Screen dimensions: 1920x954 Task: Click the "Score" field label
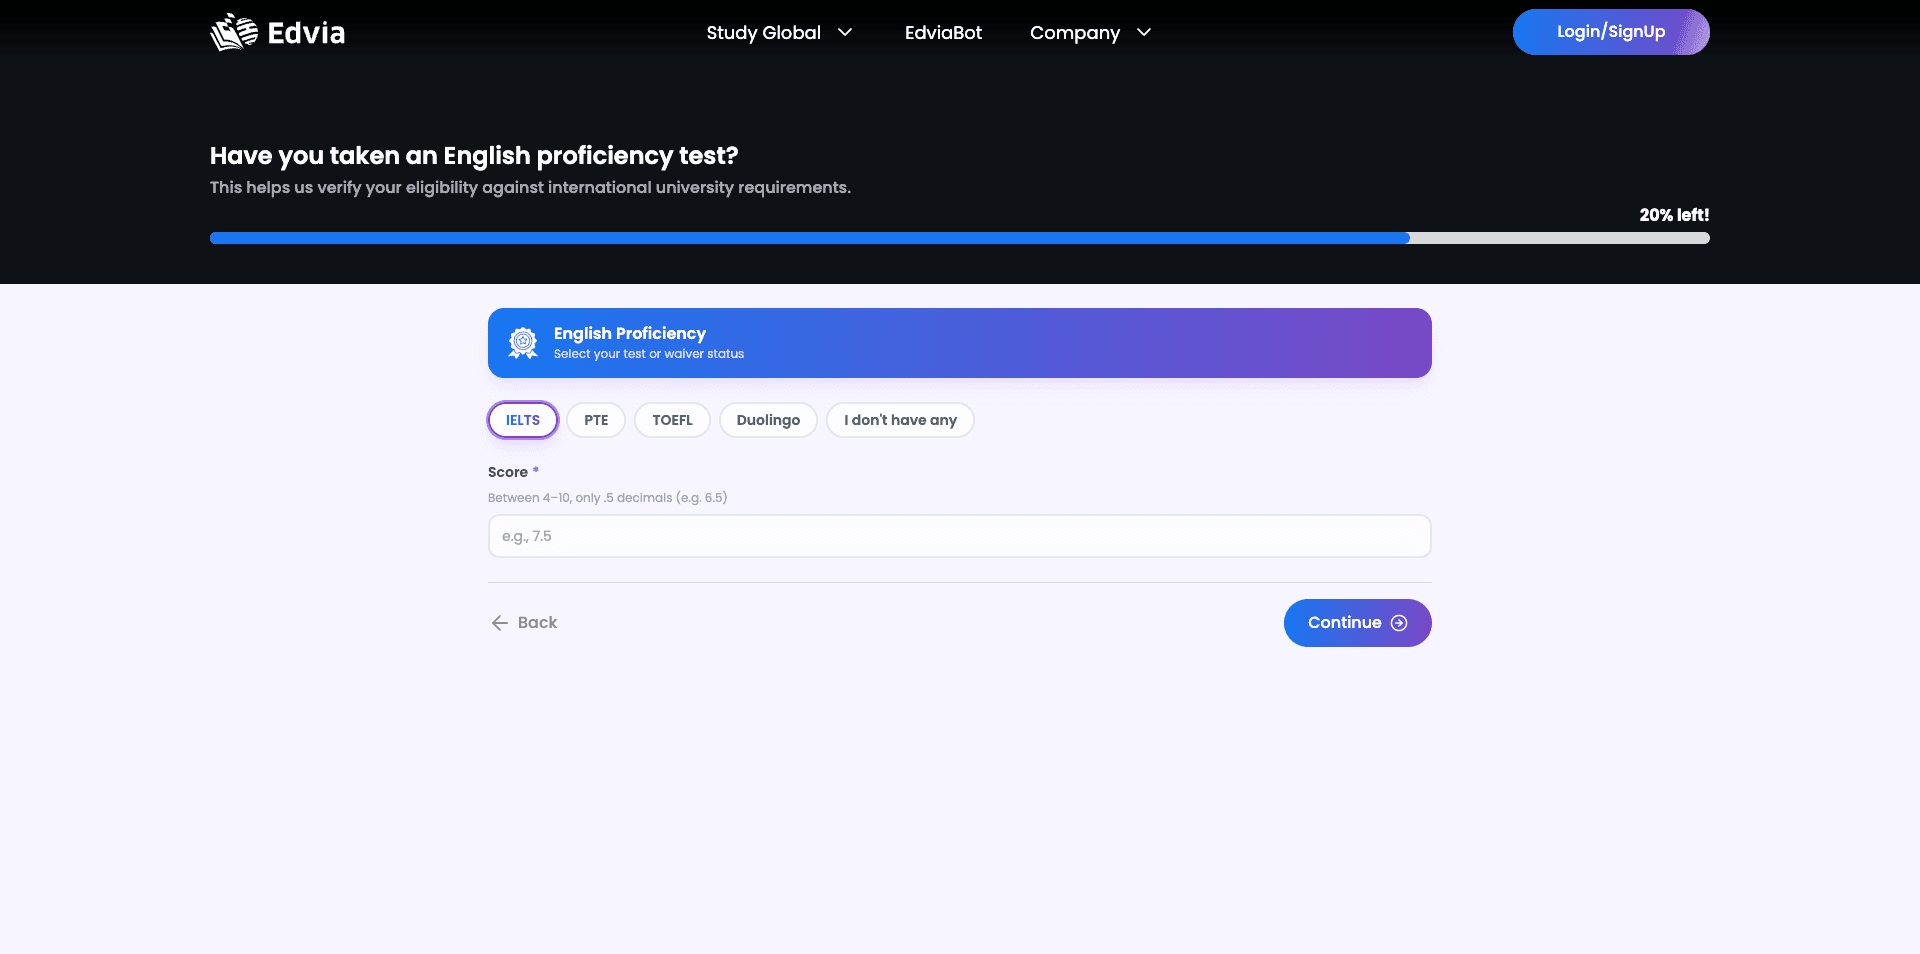pyautogui.click(x=508, y=472)
